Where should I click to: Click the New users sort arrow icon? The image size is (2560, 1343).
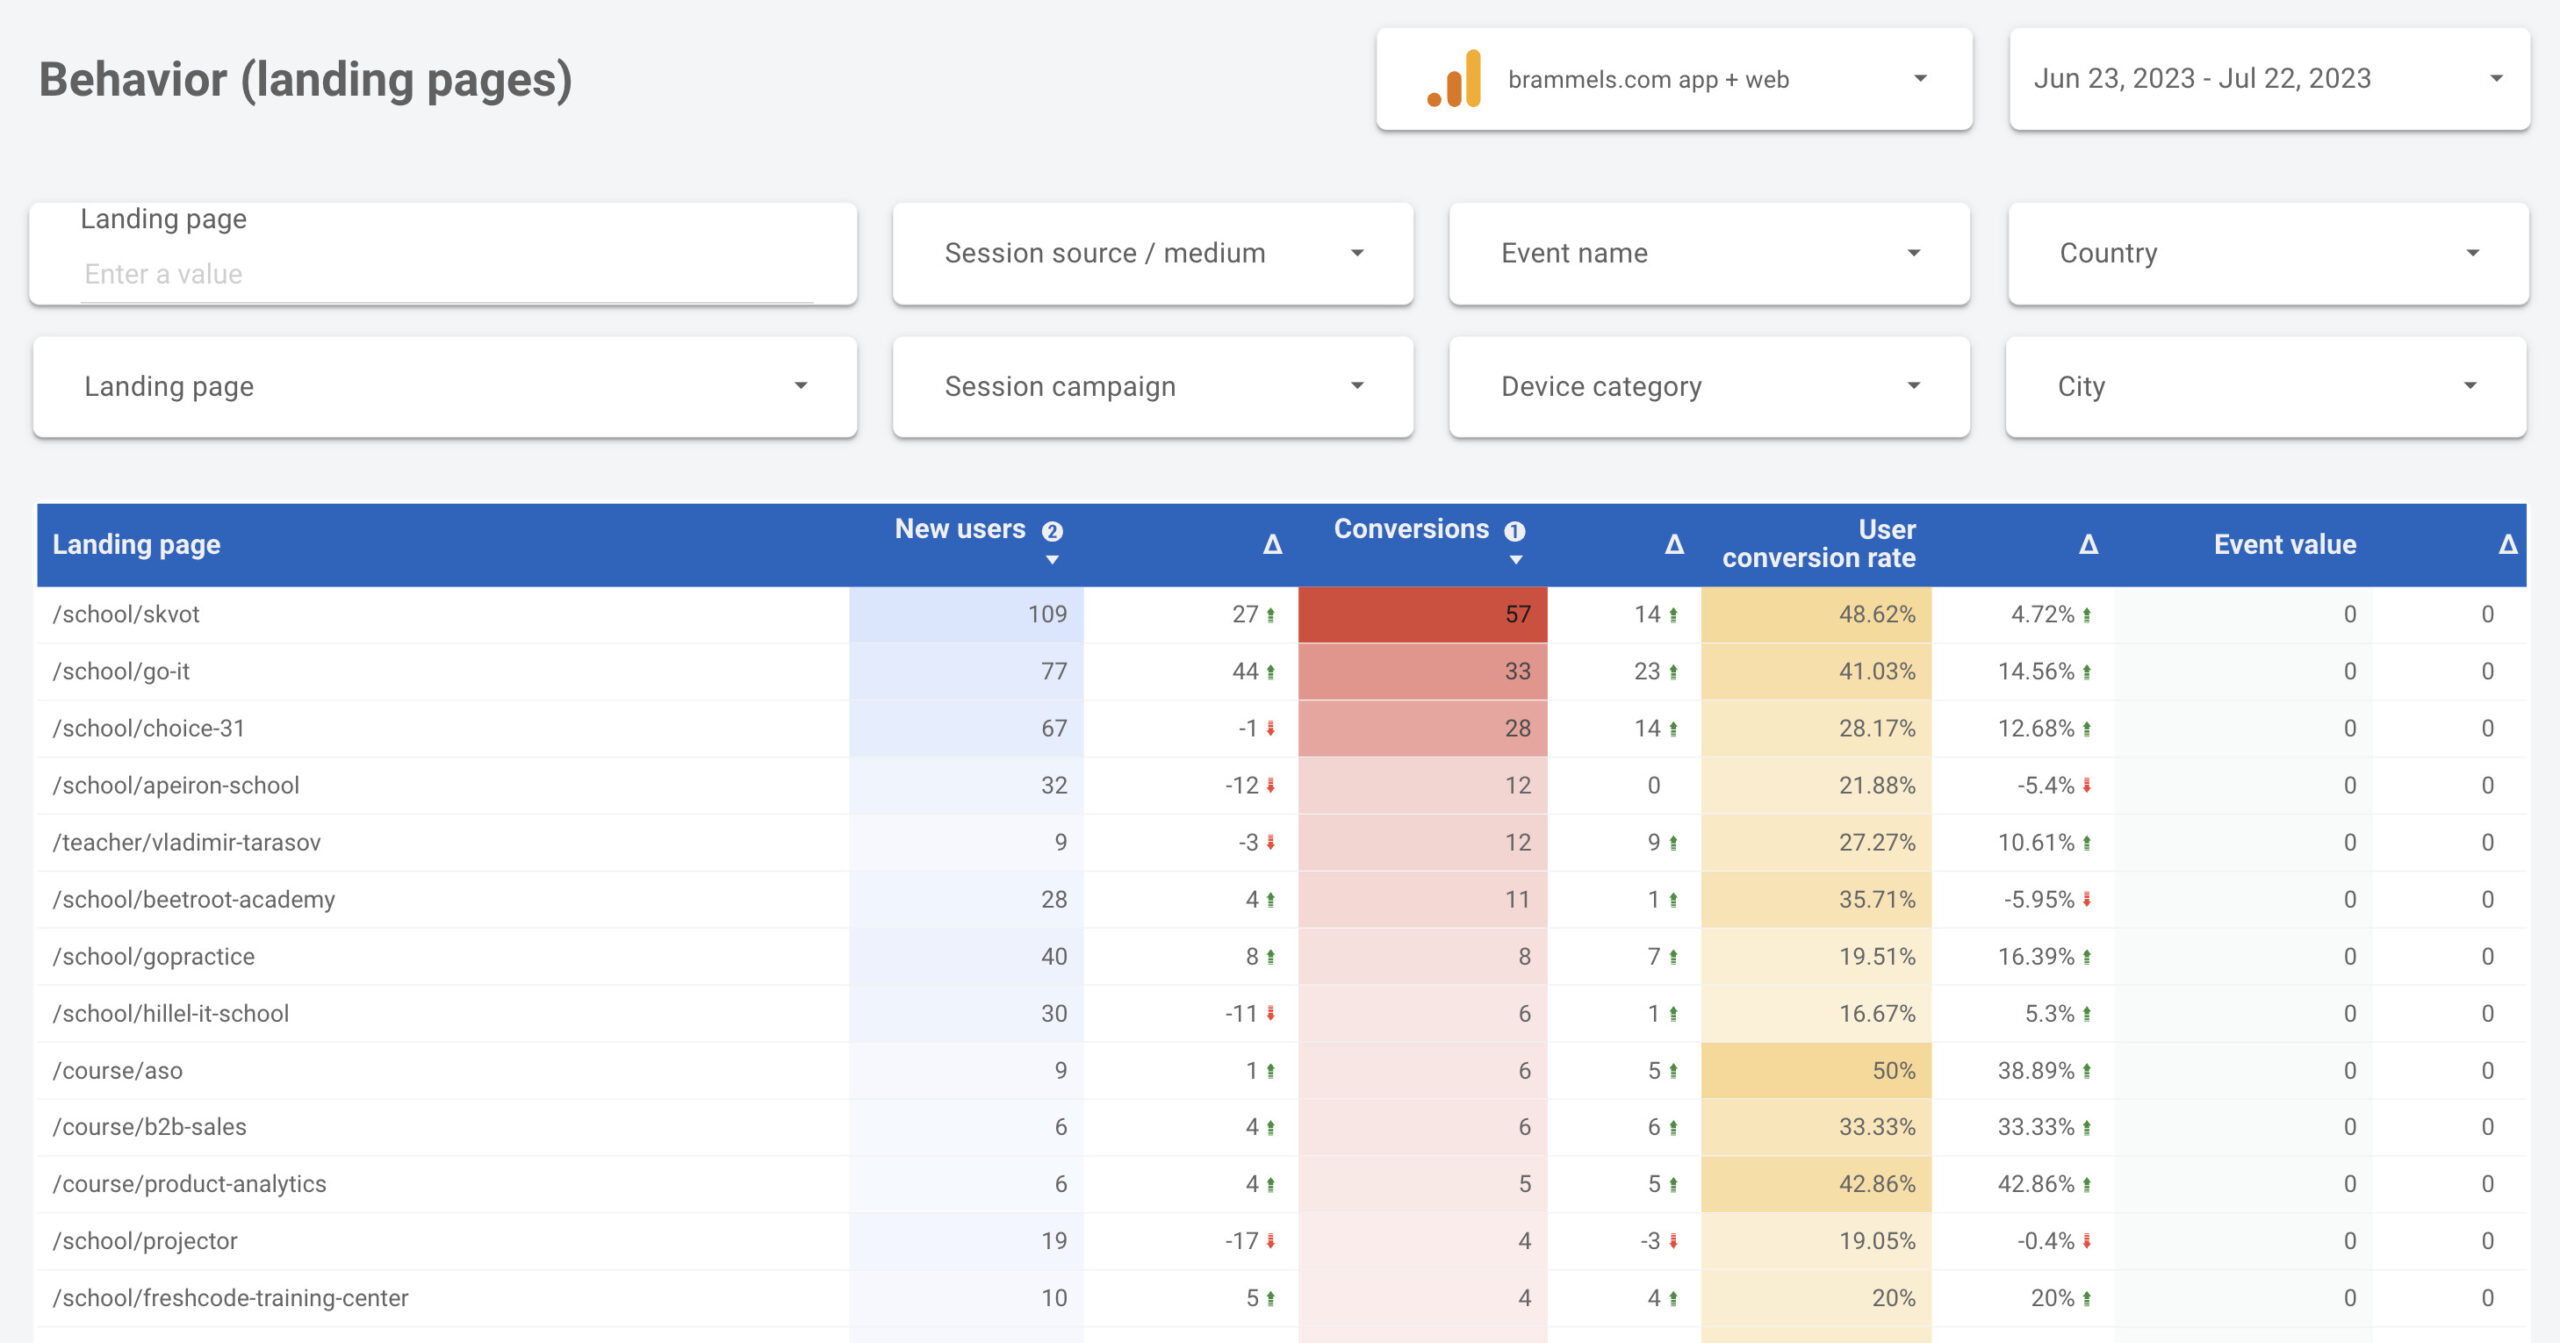click(x=1051, y=560)
